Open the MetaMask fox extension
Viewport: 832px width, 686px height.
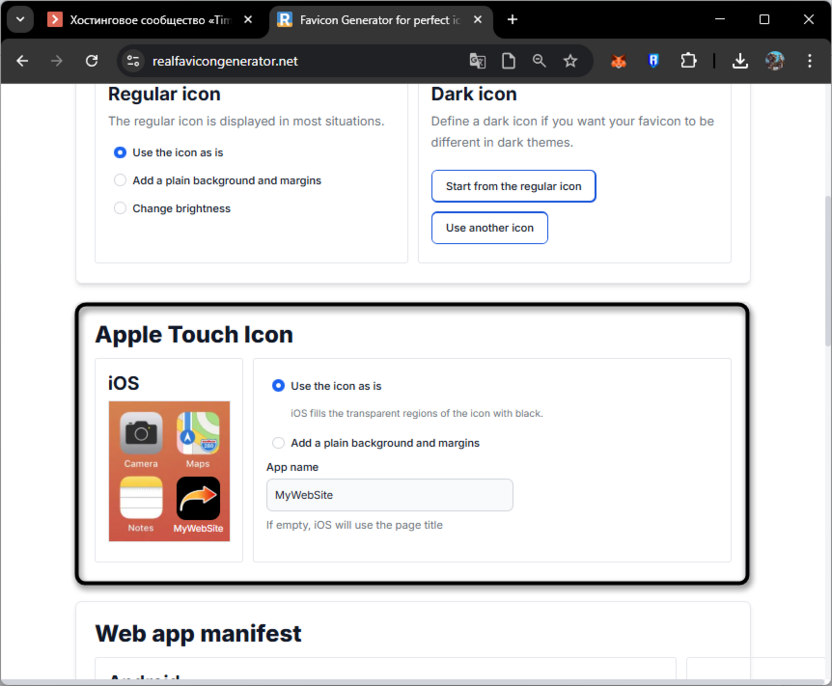point(619,61)
